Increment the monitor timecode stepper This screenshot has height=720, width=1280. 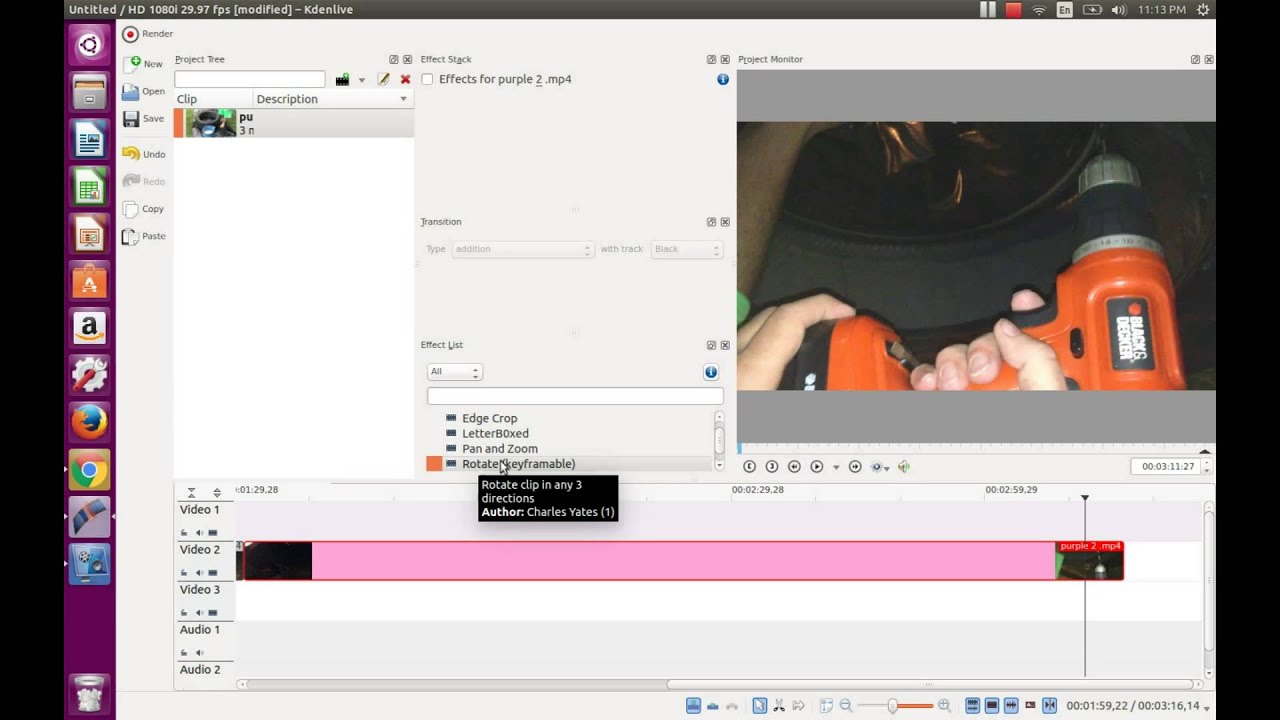coord(1206,462)
